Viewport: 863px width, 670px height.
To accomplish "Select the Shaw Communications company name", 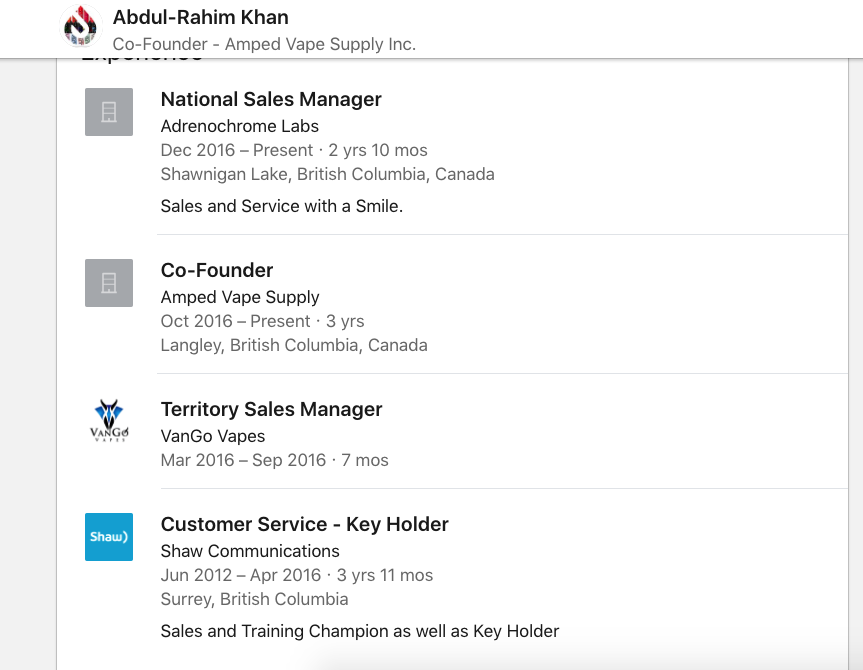I will [250, 551].
